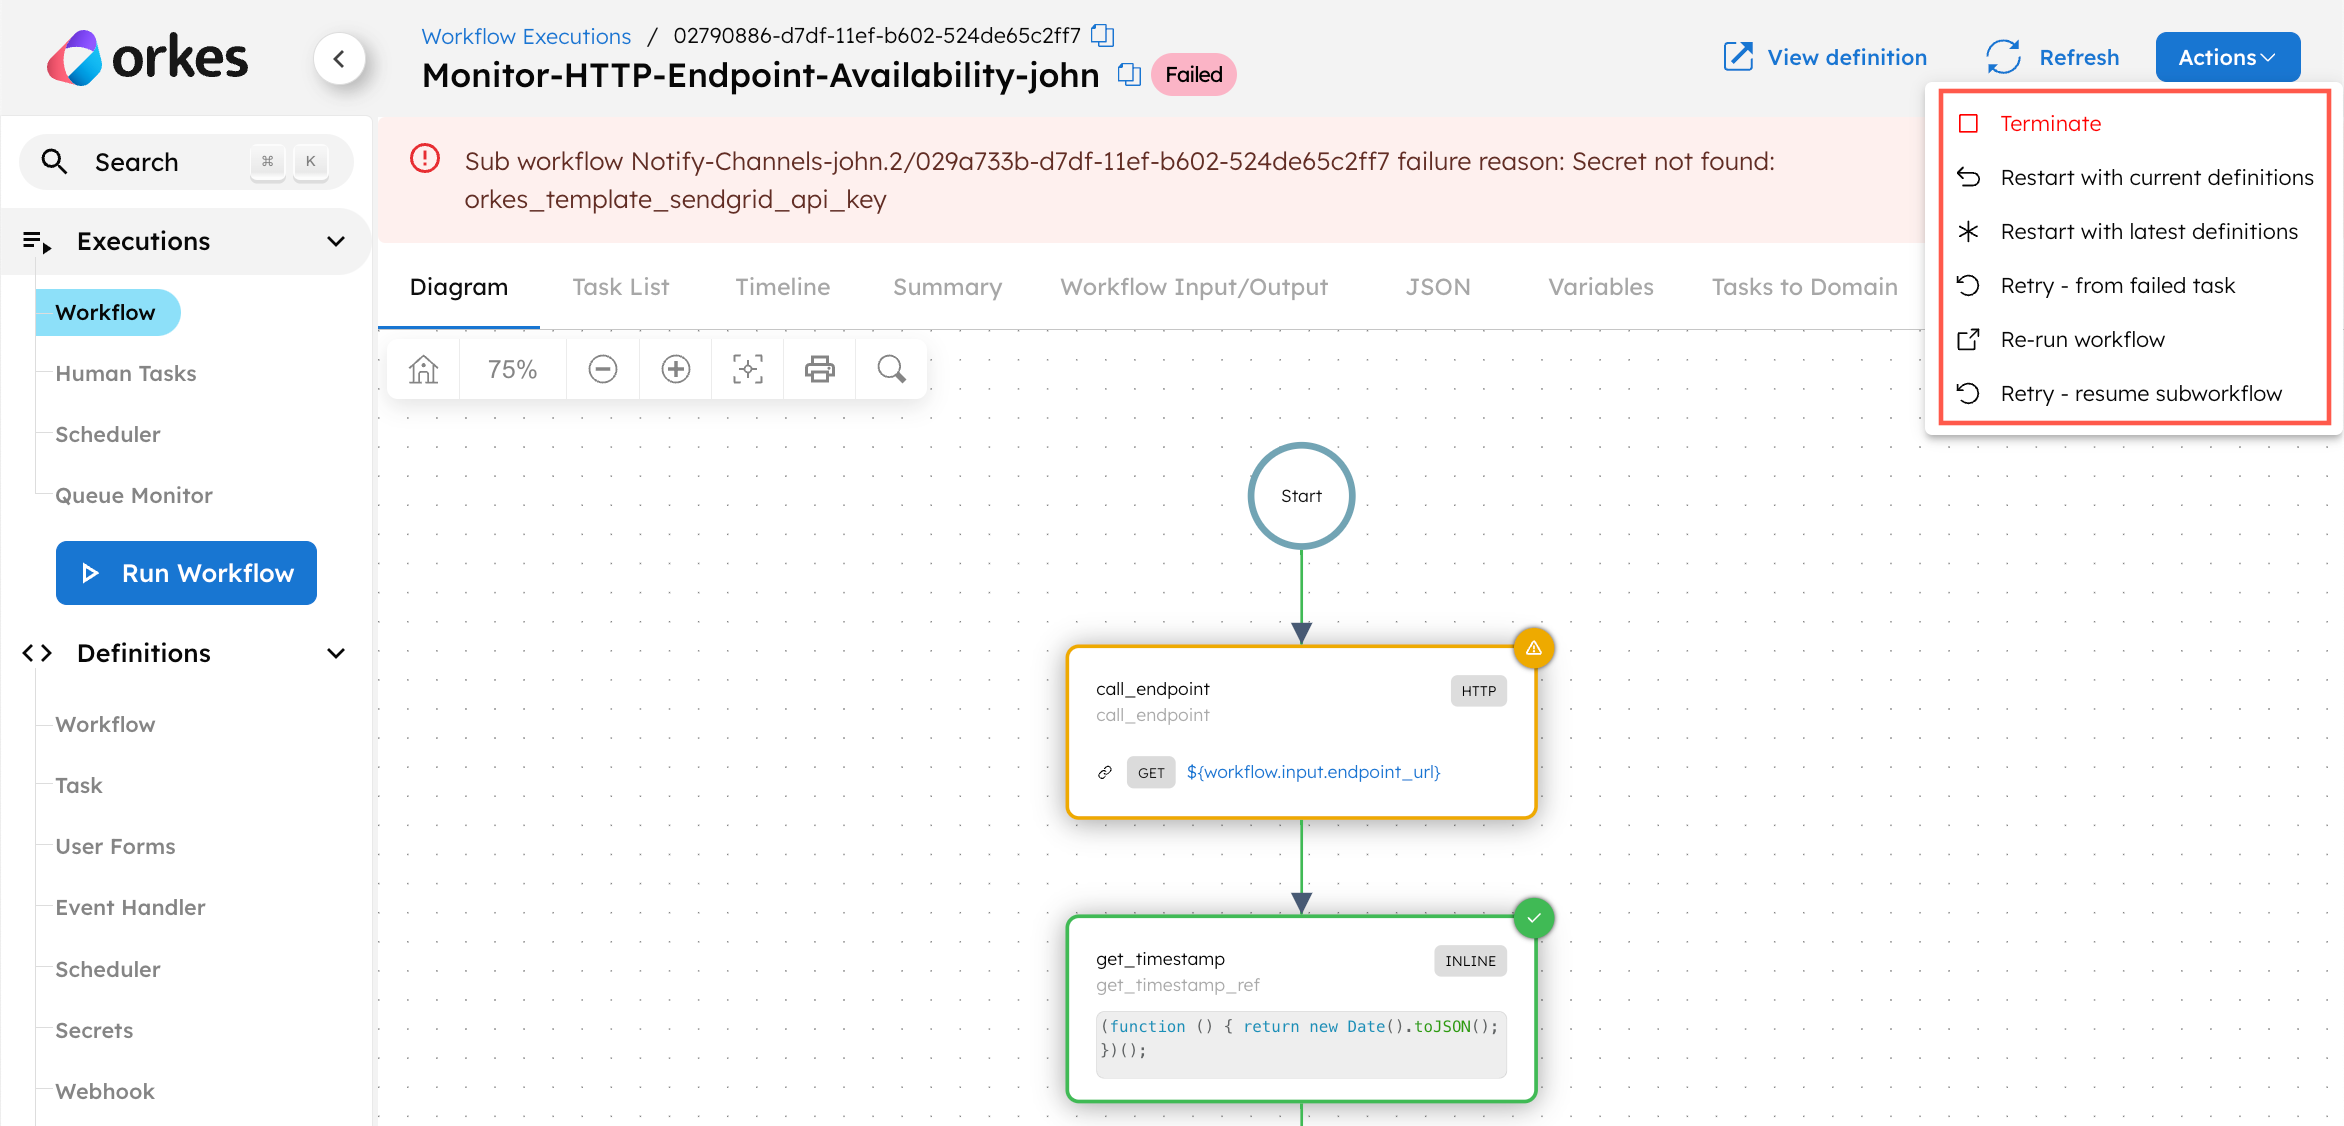This screenshot has width=2344, height=1126.
Task: Search within the diagram using magnifier icon
Action: [x=892, y=370]
